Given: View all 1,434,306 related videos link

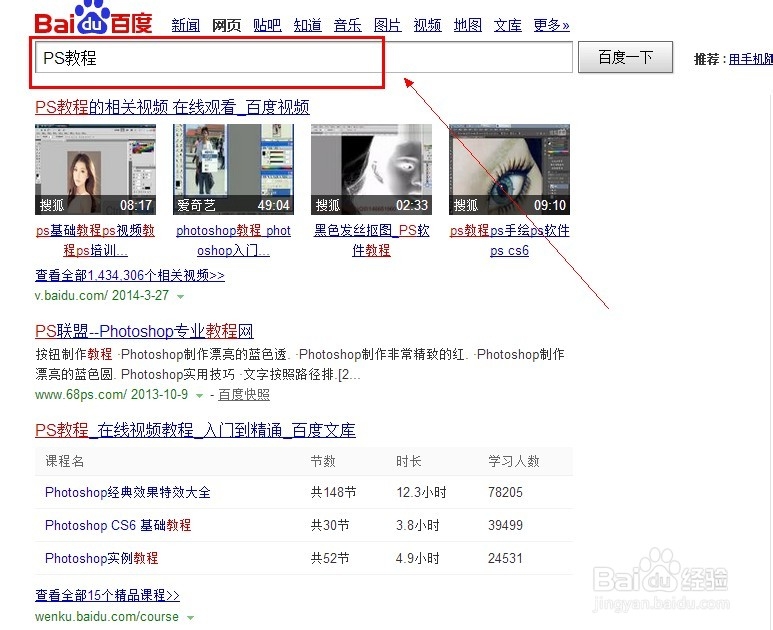Looking at the screenshot, I should click(x=130, y=275).
